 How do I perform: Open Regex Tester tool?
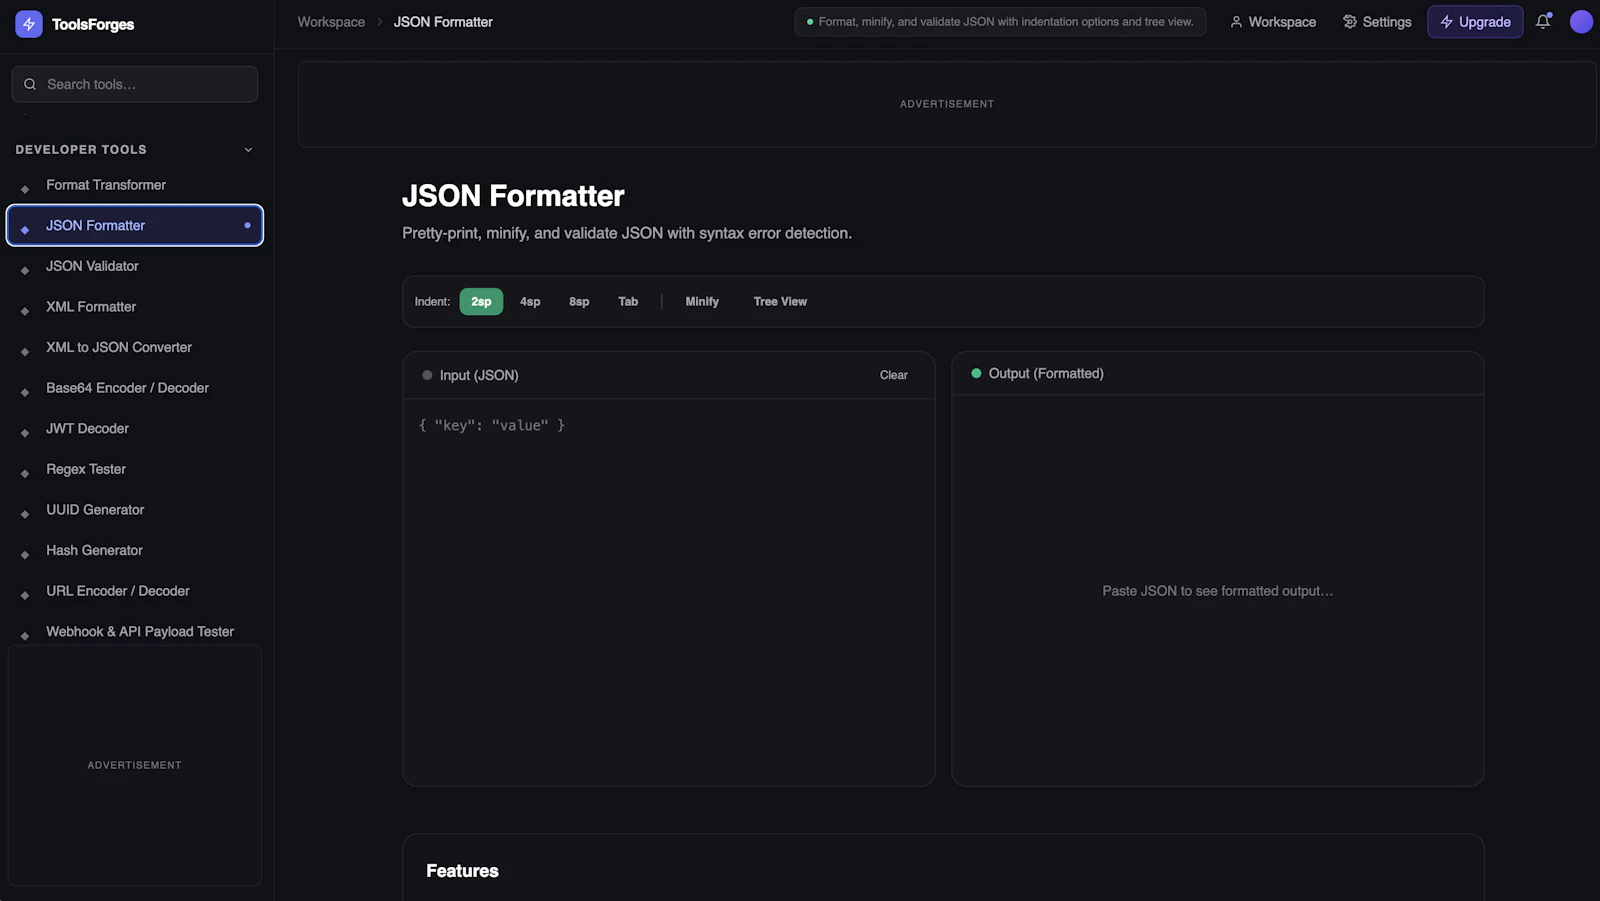point(135,469)
